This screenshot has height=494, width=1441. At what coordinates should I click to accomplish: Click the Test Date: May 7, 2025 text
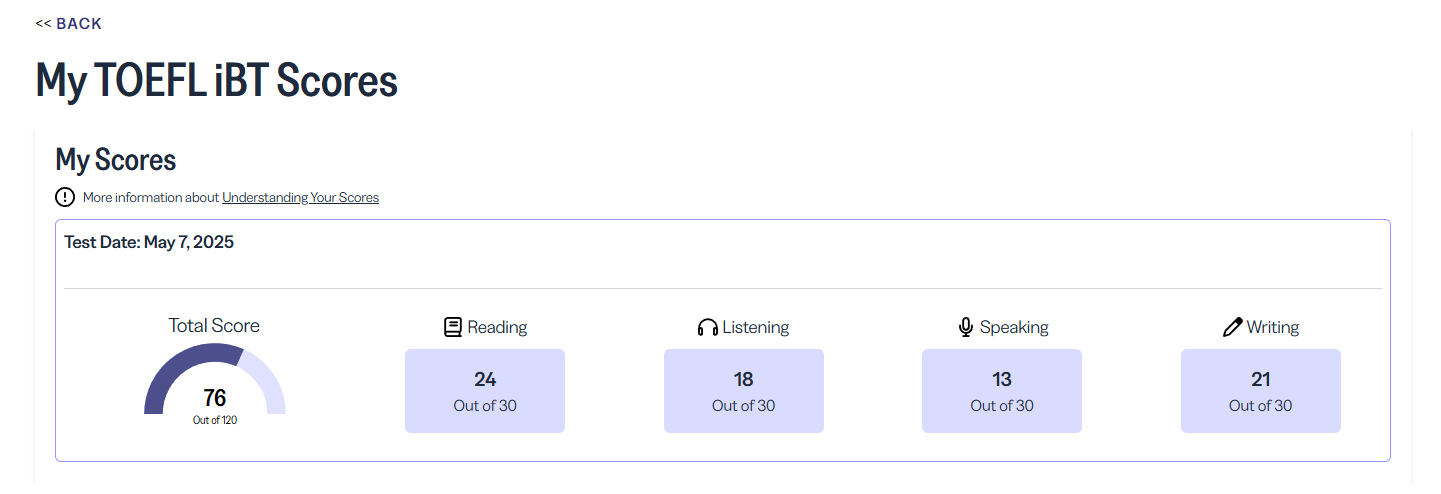point(149,242)
